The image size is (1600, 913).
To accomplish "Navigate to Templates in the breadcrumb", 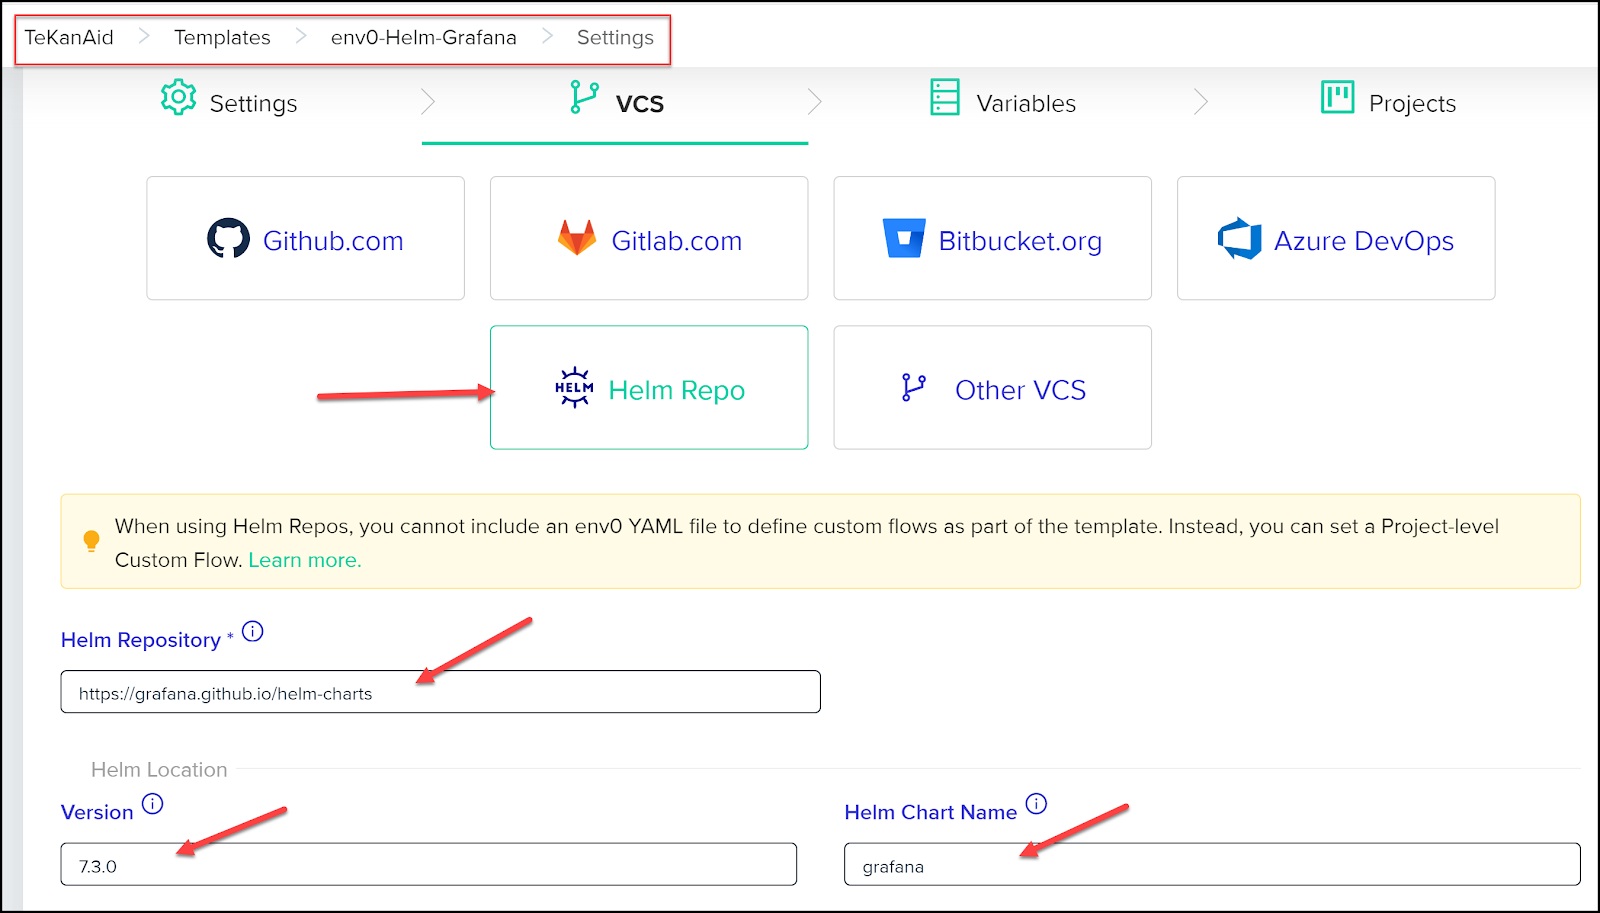I will [x=222, y=37].
